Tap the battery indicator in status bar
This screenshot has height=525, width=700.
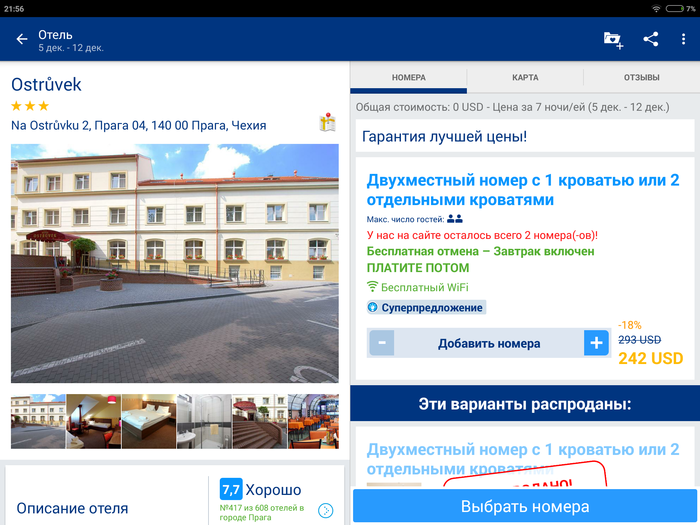click(675, 8)
